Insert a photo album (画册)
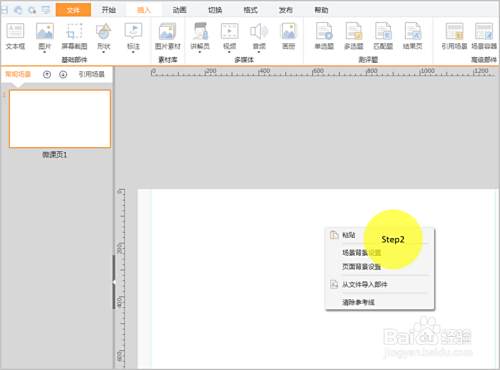The image size is (500, 370). (289, 36)
